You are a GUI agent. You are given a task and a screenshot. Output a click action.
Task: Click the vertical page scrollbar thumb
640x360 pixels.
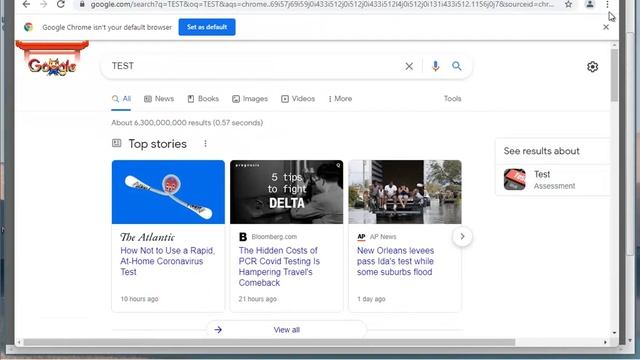pyautogui.click(x=614, y=76)
